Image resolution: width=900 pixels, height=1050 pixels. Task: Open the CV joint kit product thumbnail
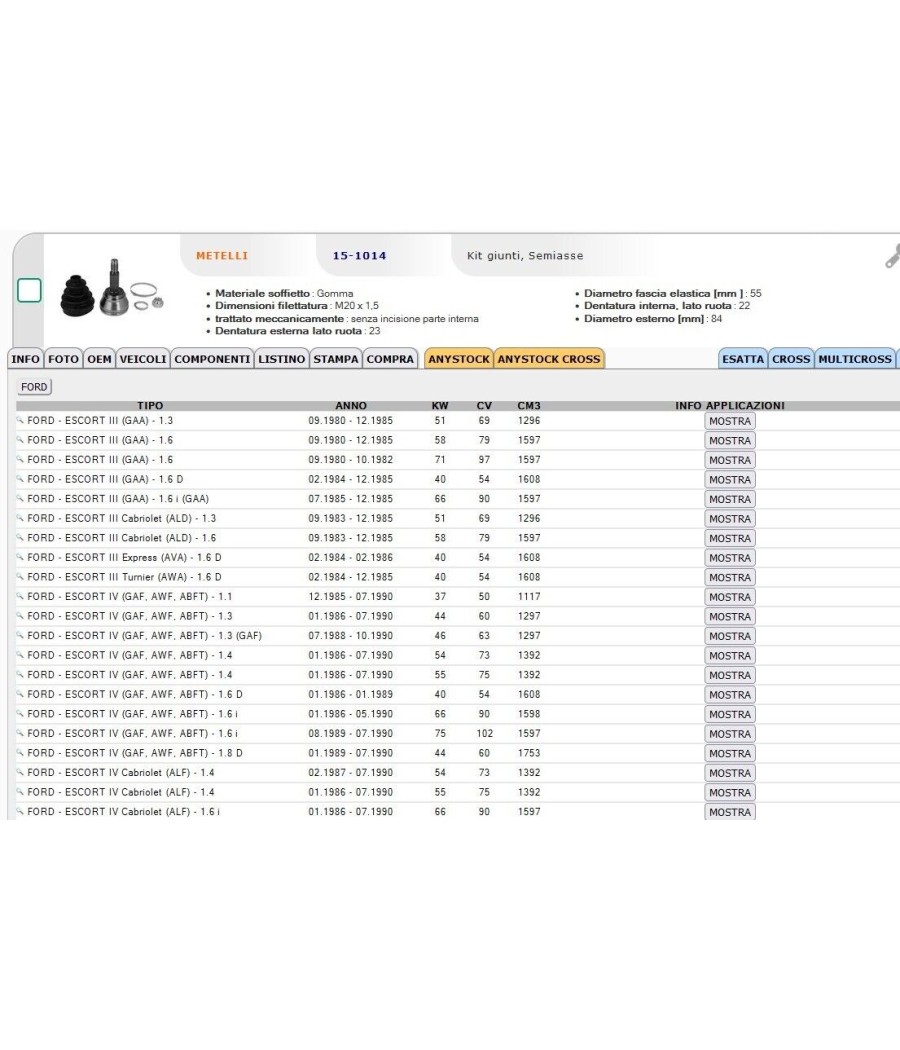click(112, 289)
